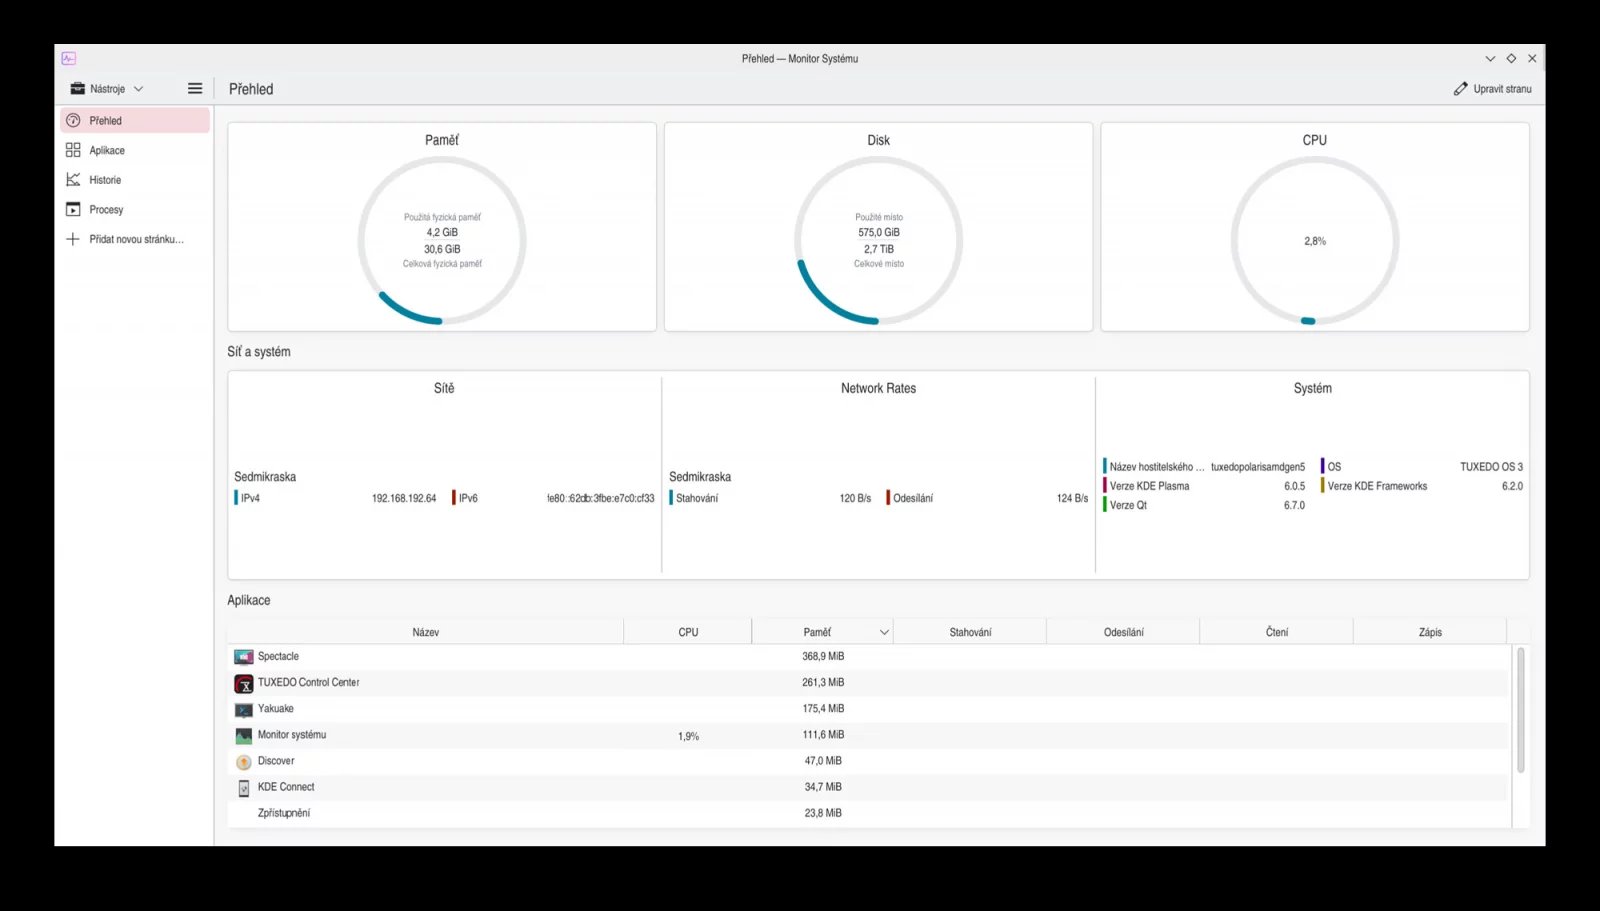1600x911 pixels.
Task: Select the Procesy sidebar icon
Action: (73, 210)
